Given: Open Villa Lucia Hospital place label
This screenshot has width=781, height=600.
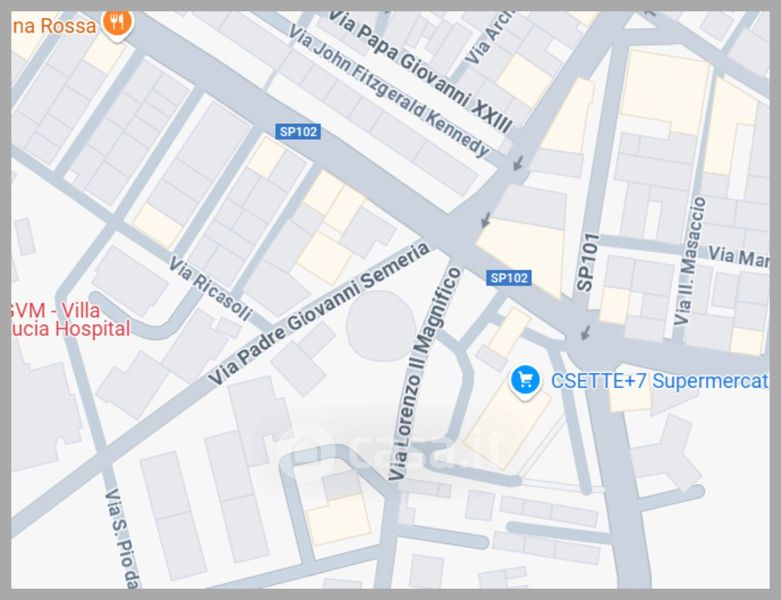Looking at the screenshot, I should click(x=71, y=320).
